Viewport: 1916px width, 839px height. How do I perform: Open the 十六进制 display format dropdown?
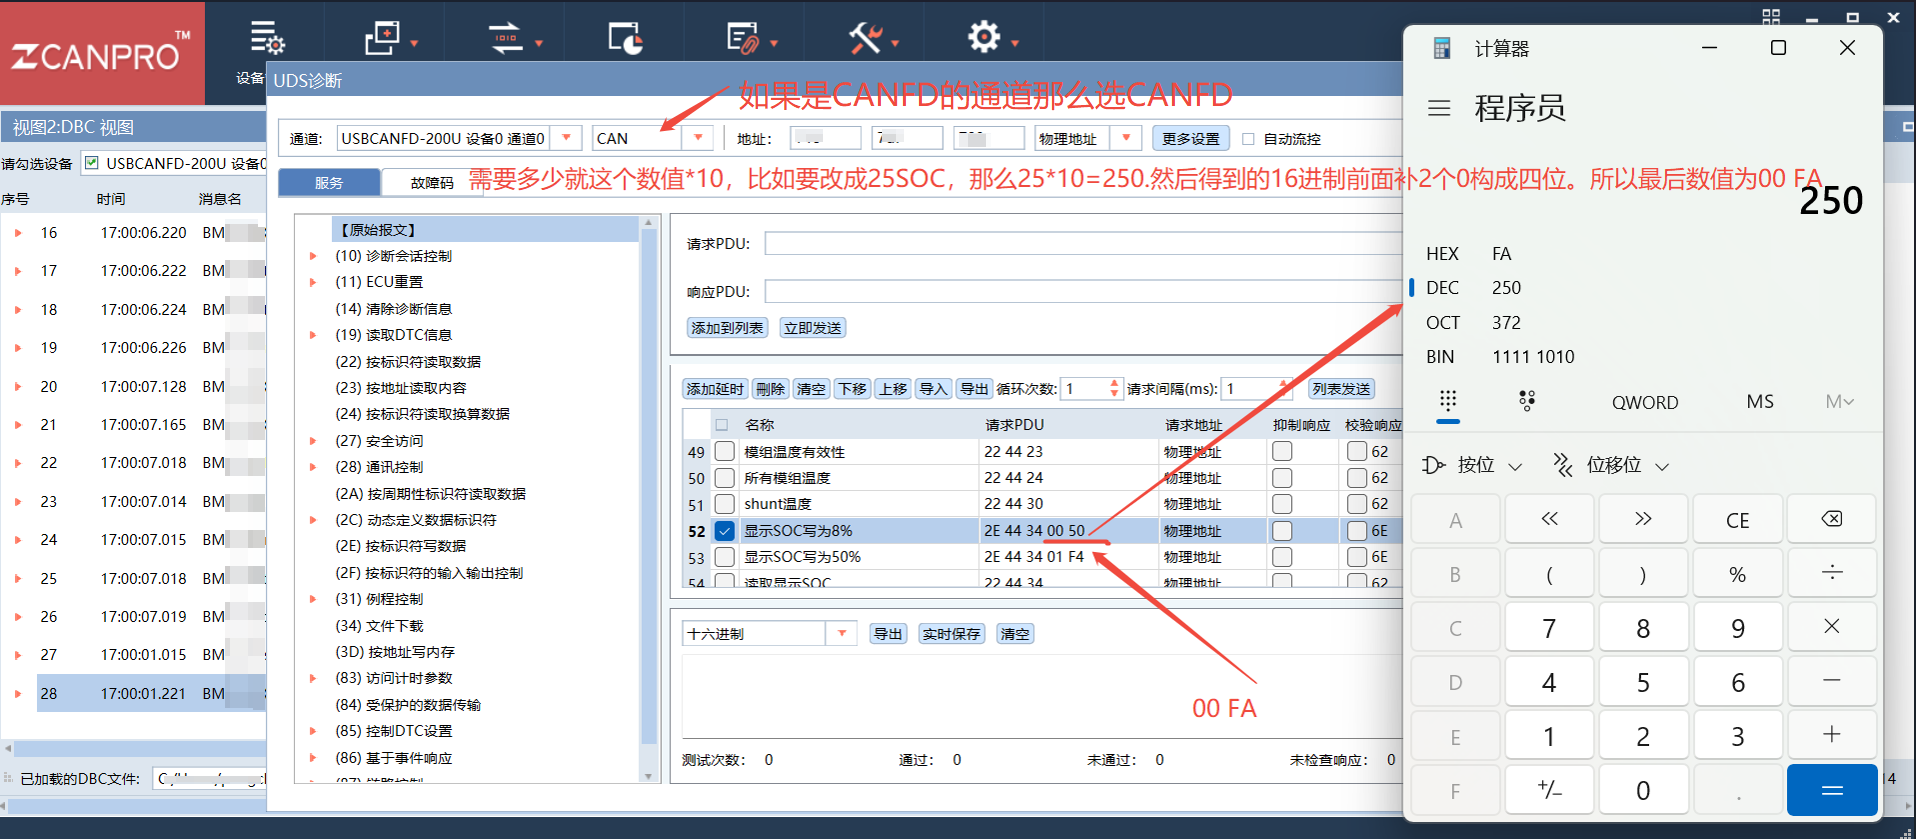click(842, 634)
